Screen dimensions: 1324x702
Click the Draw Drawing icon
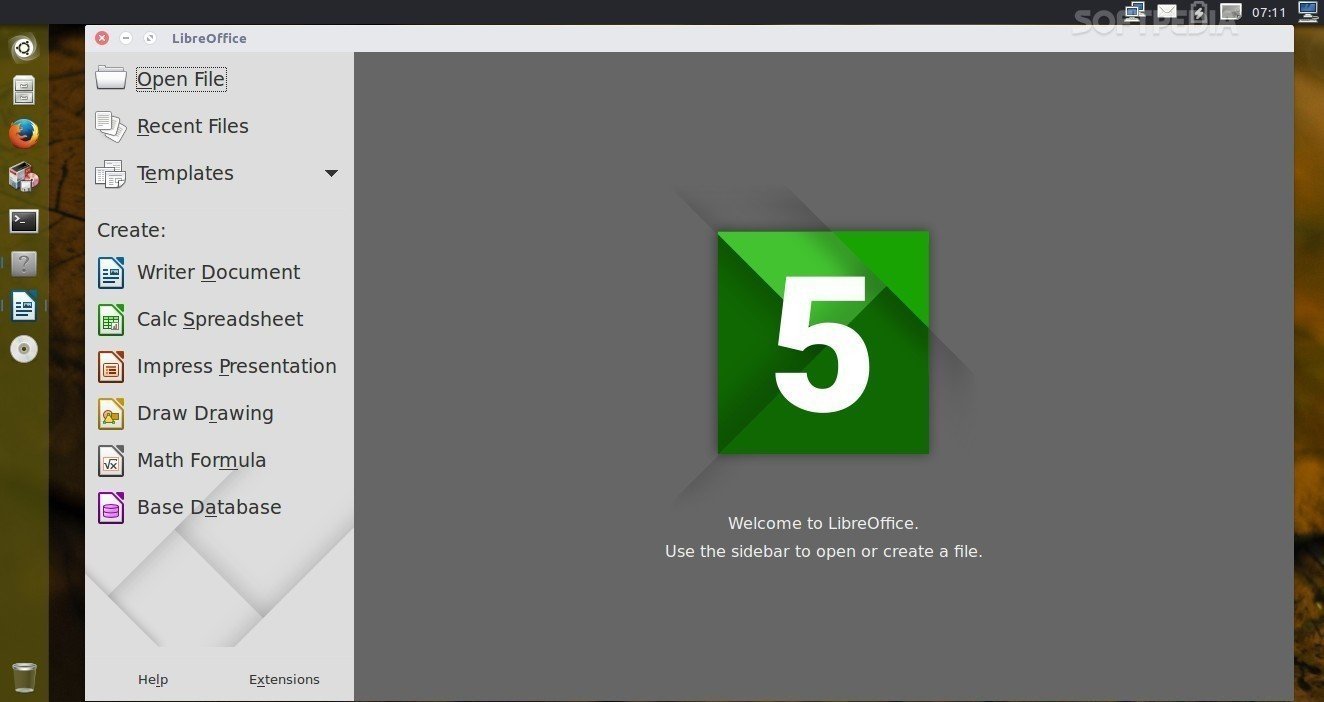point(111,413)
